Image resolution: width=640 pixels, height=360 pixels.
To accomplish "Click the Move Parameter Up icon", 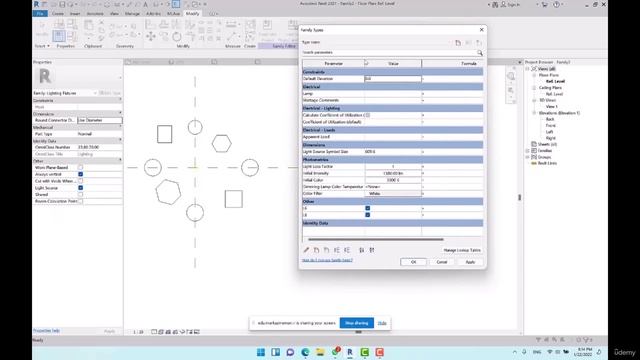I will coord(337,250).
